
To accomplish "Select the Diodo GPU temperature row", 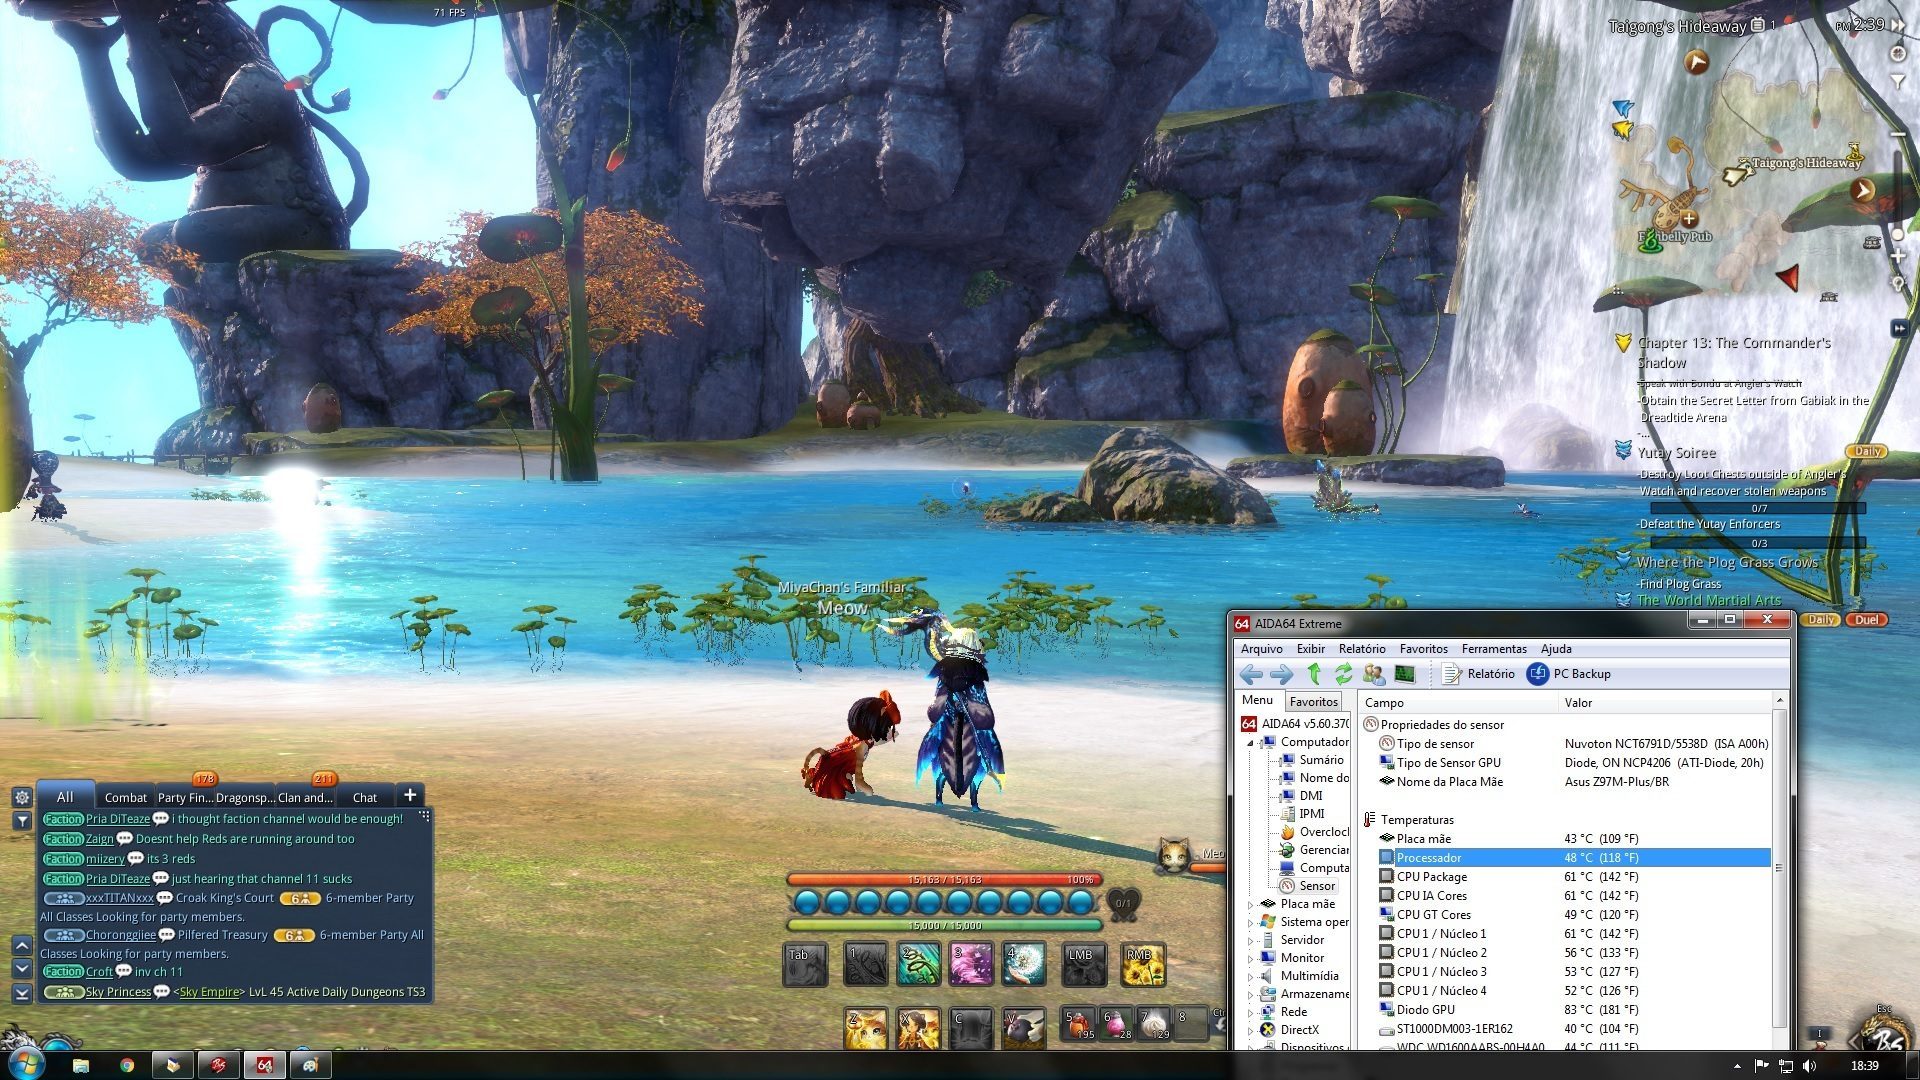I will [1574, 1010].
